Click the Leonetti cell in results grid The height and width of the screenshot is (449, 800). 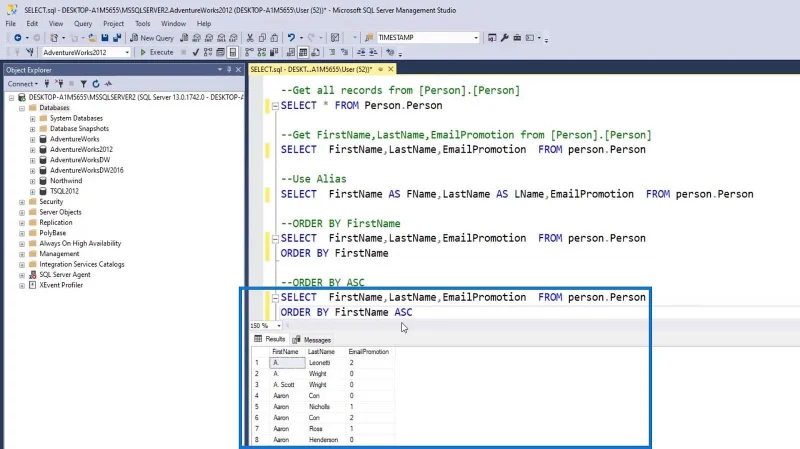tap(325, 363)
